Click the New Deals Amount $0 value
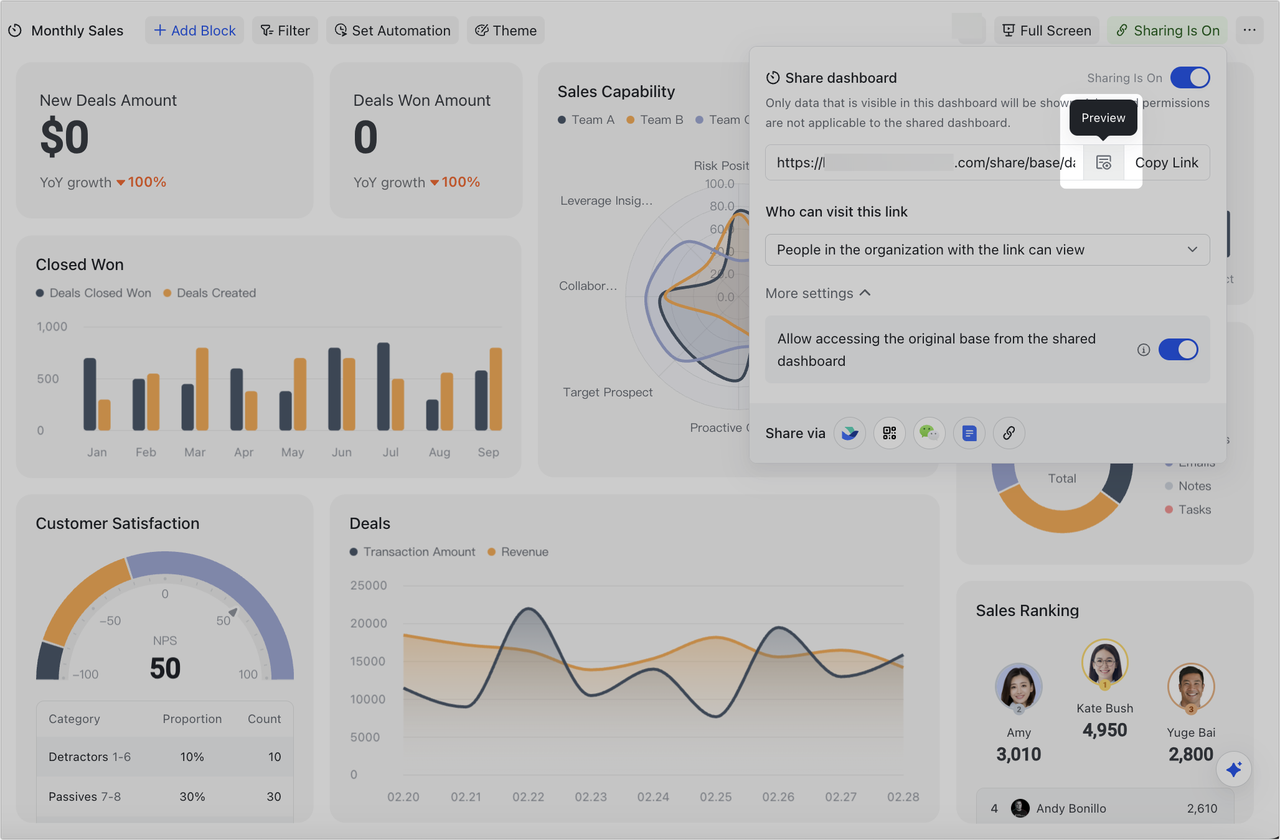 pyautogui.click(x=64, y=138)
